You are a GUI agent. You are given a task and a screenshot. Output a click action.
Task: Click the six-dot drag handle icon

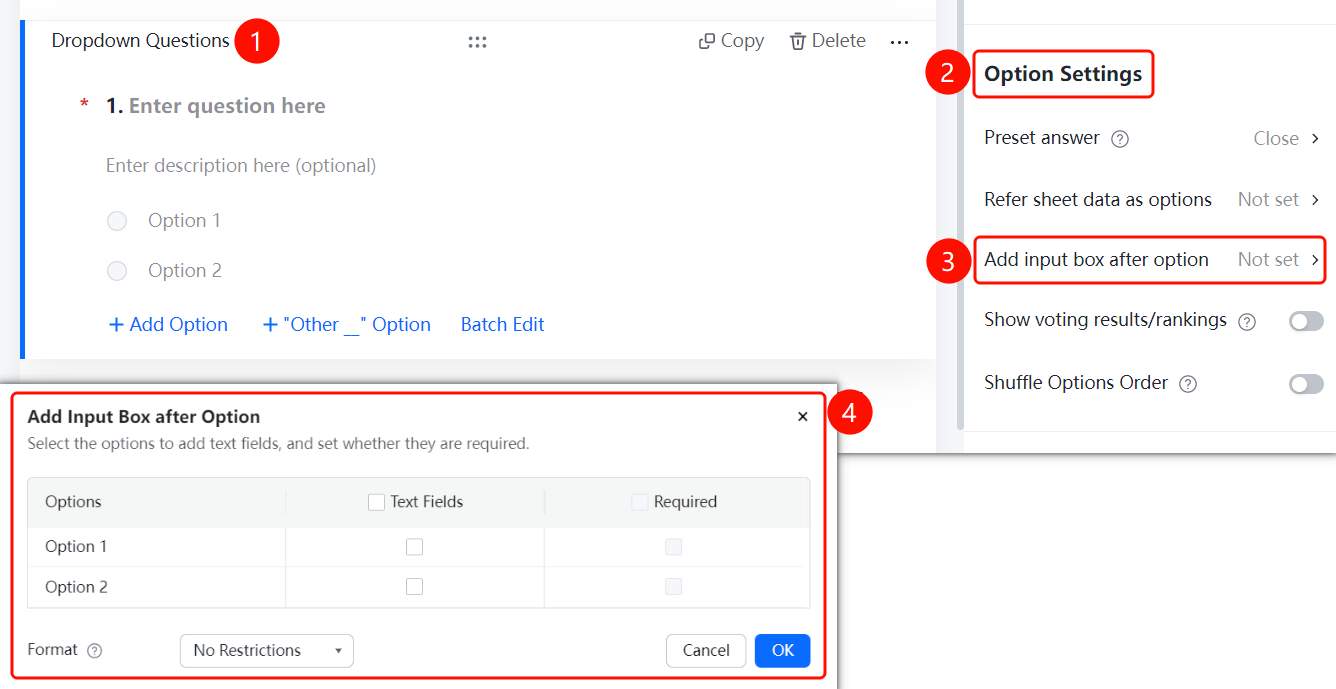tap(477, 42)
